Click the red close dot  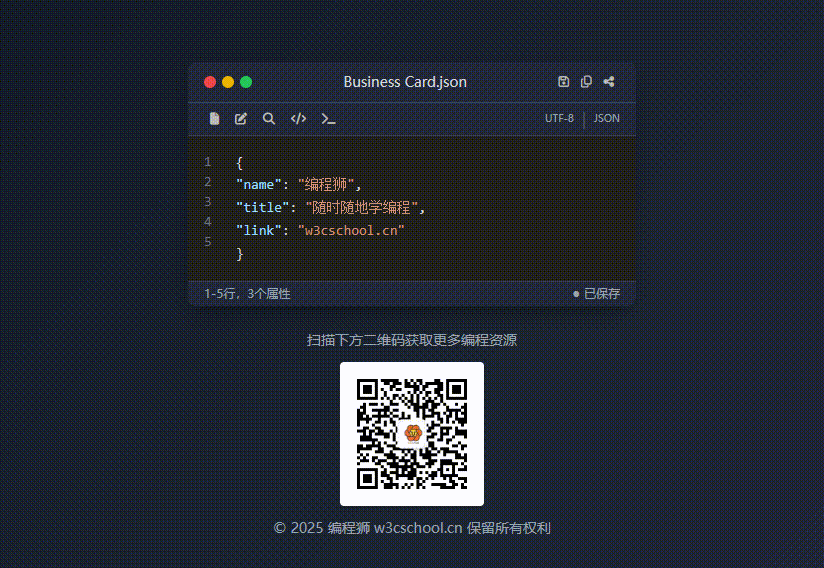pos(210,82)
